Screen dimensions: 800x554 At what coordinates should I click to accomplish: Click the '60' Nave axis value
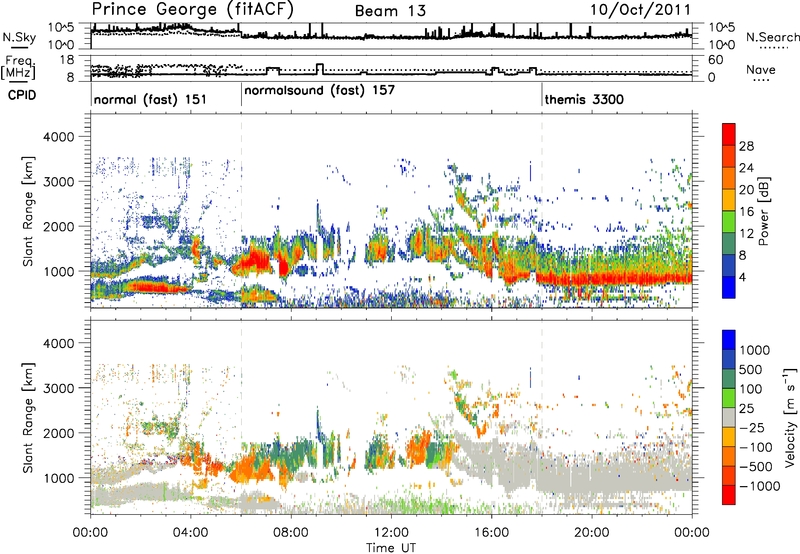(716, 60)
